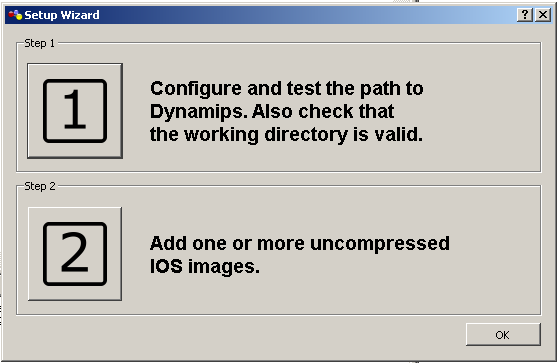557x363 pixels.
Task: Open Step 2 with the boxed number 2 icon
Action: (75, 254)
